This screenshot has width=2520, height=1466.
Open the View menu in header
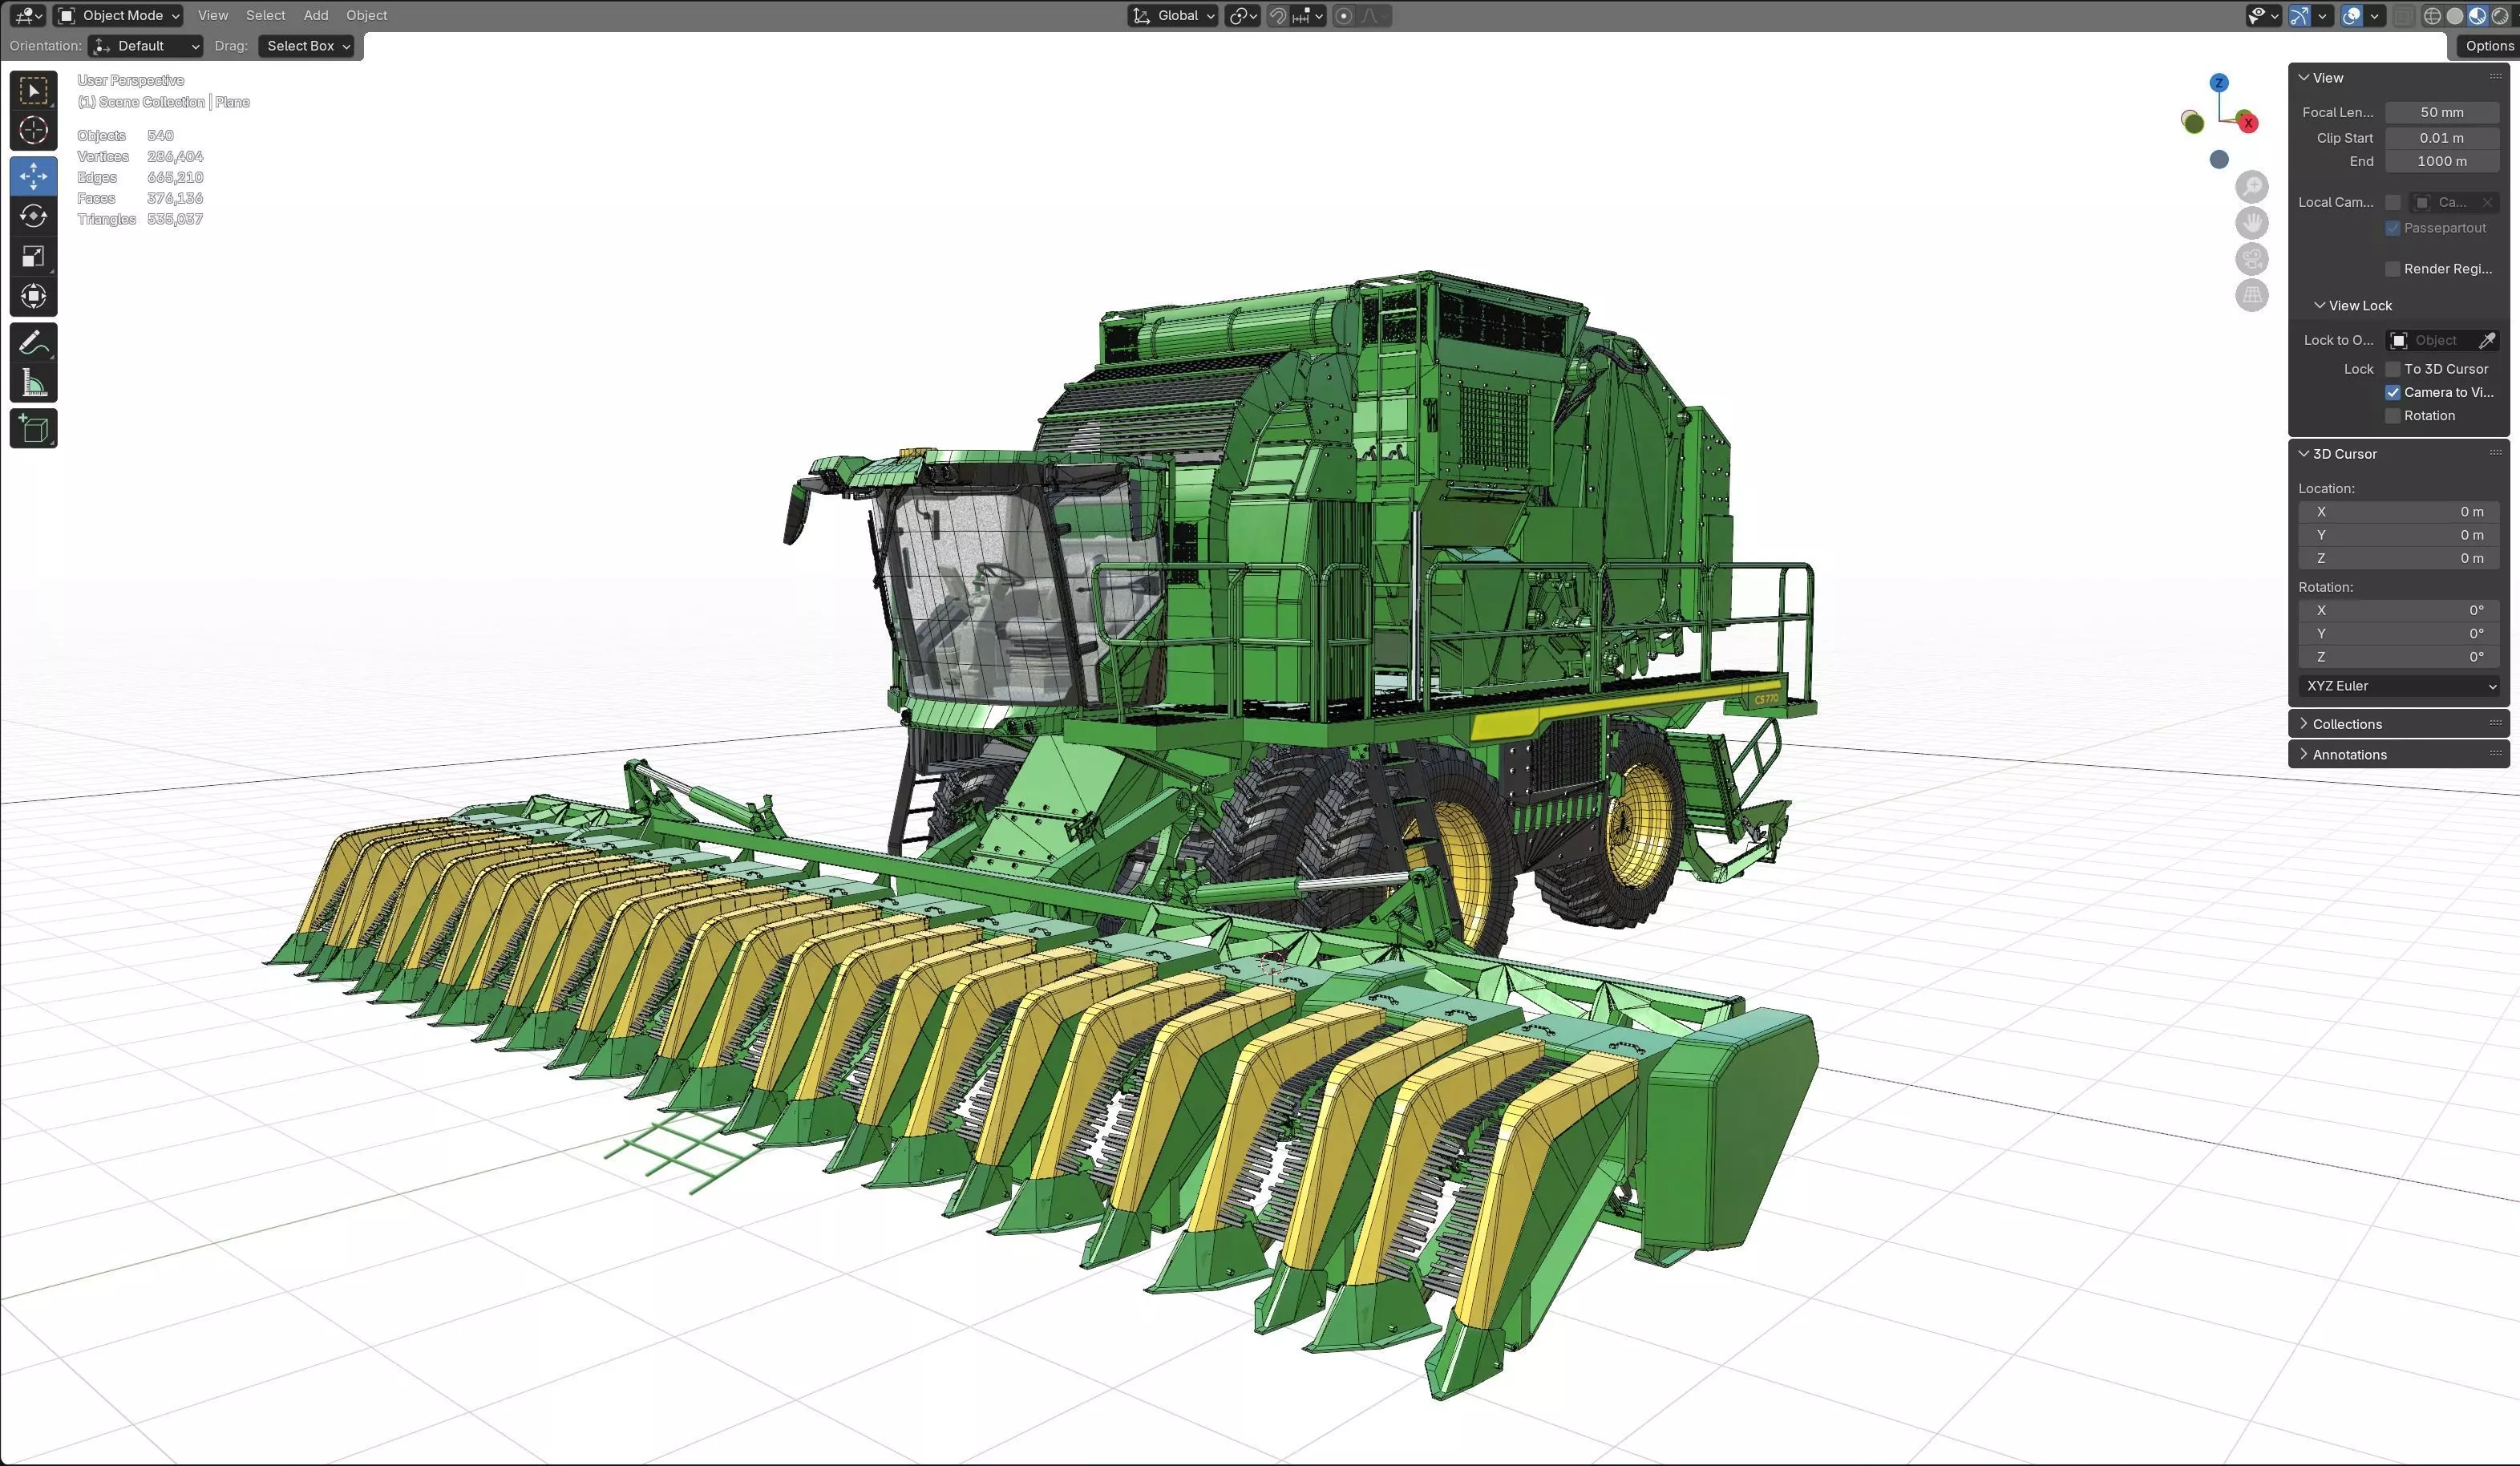pos(212,15)
